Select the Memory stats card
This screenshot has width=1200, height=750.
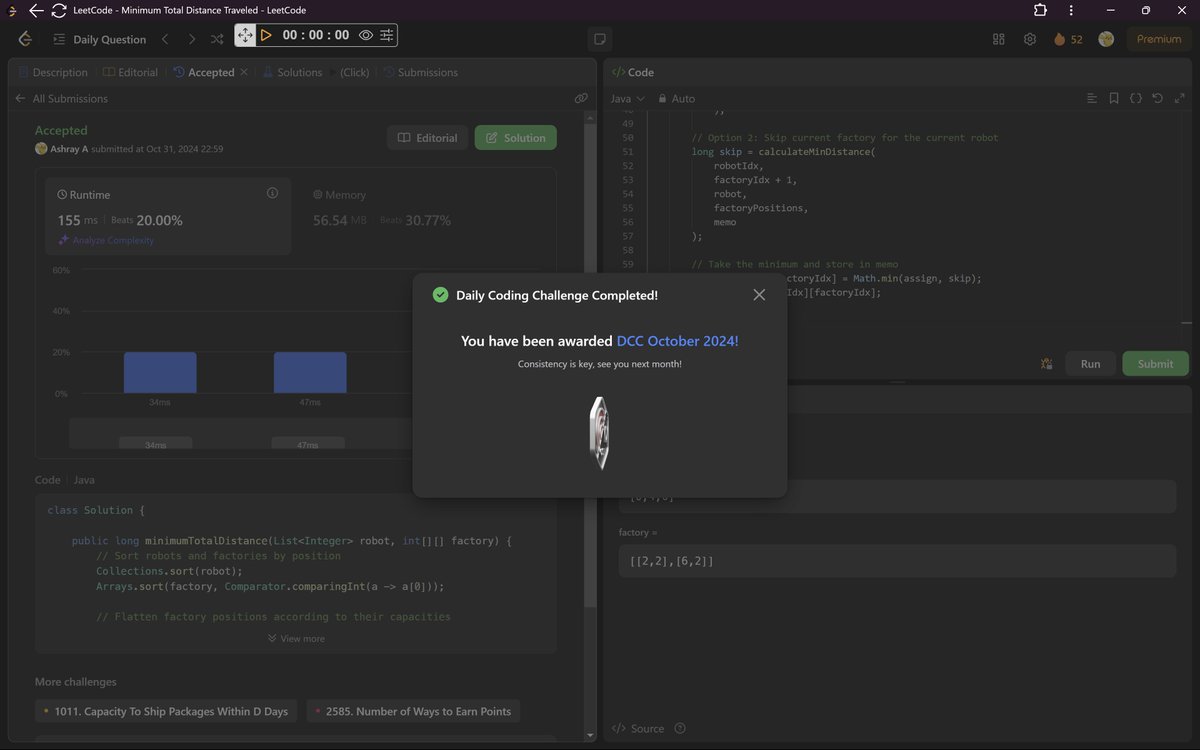(424, 216)
